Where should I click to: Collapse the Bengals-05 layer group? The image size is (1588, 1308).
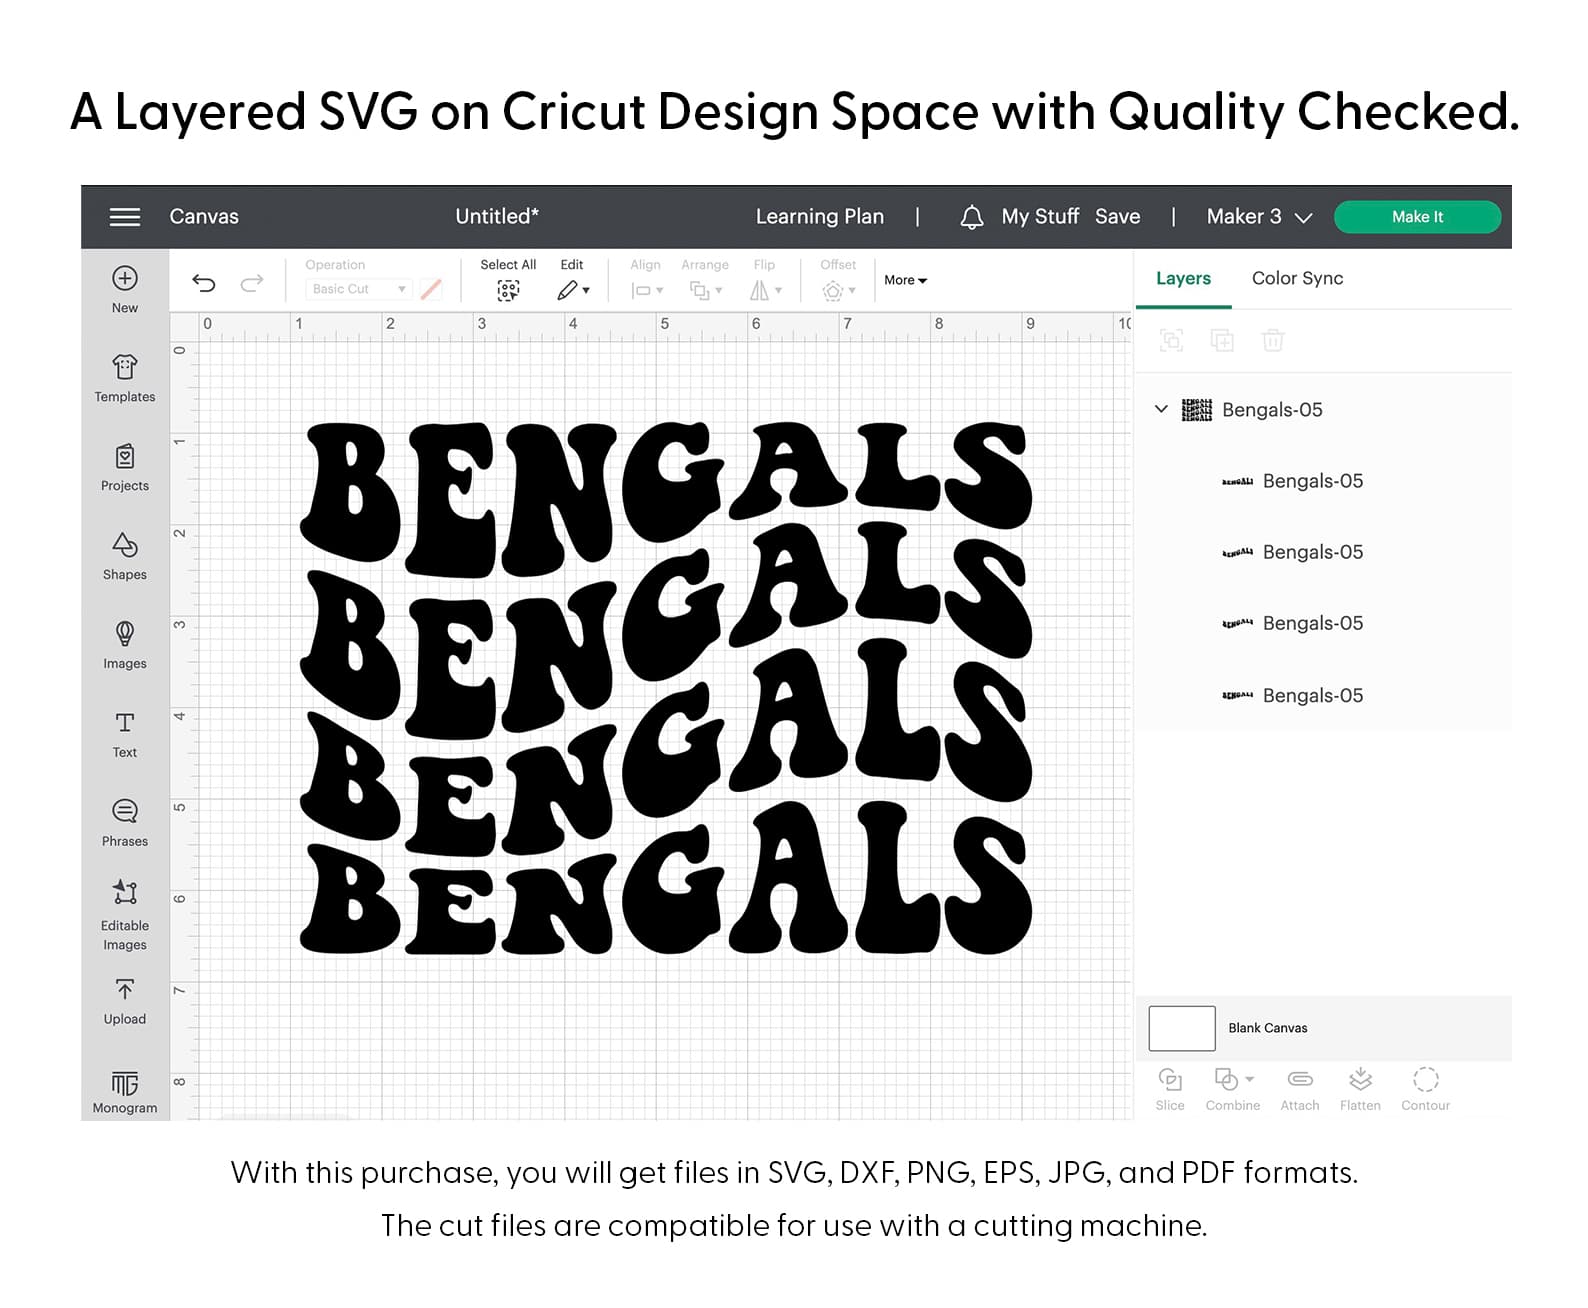point(1161,409)
